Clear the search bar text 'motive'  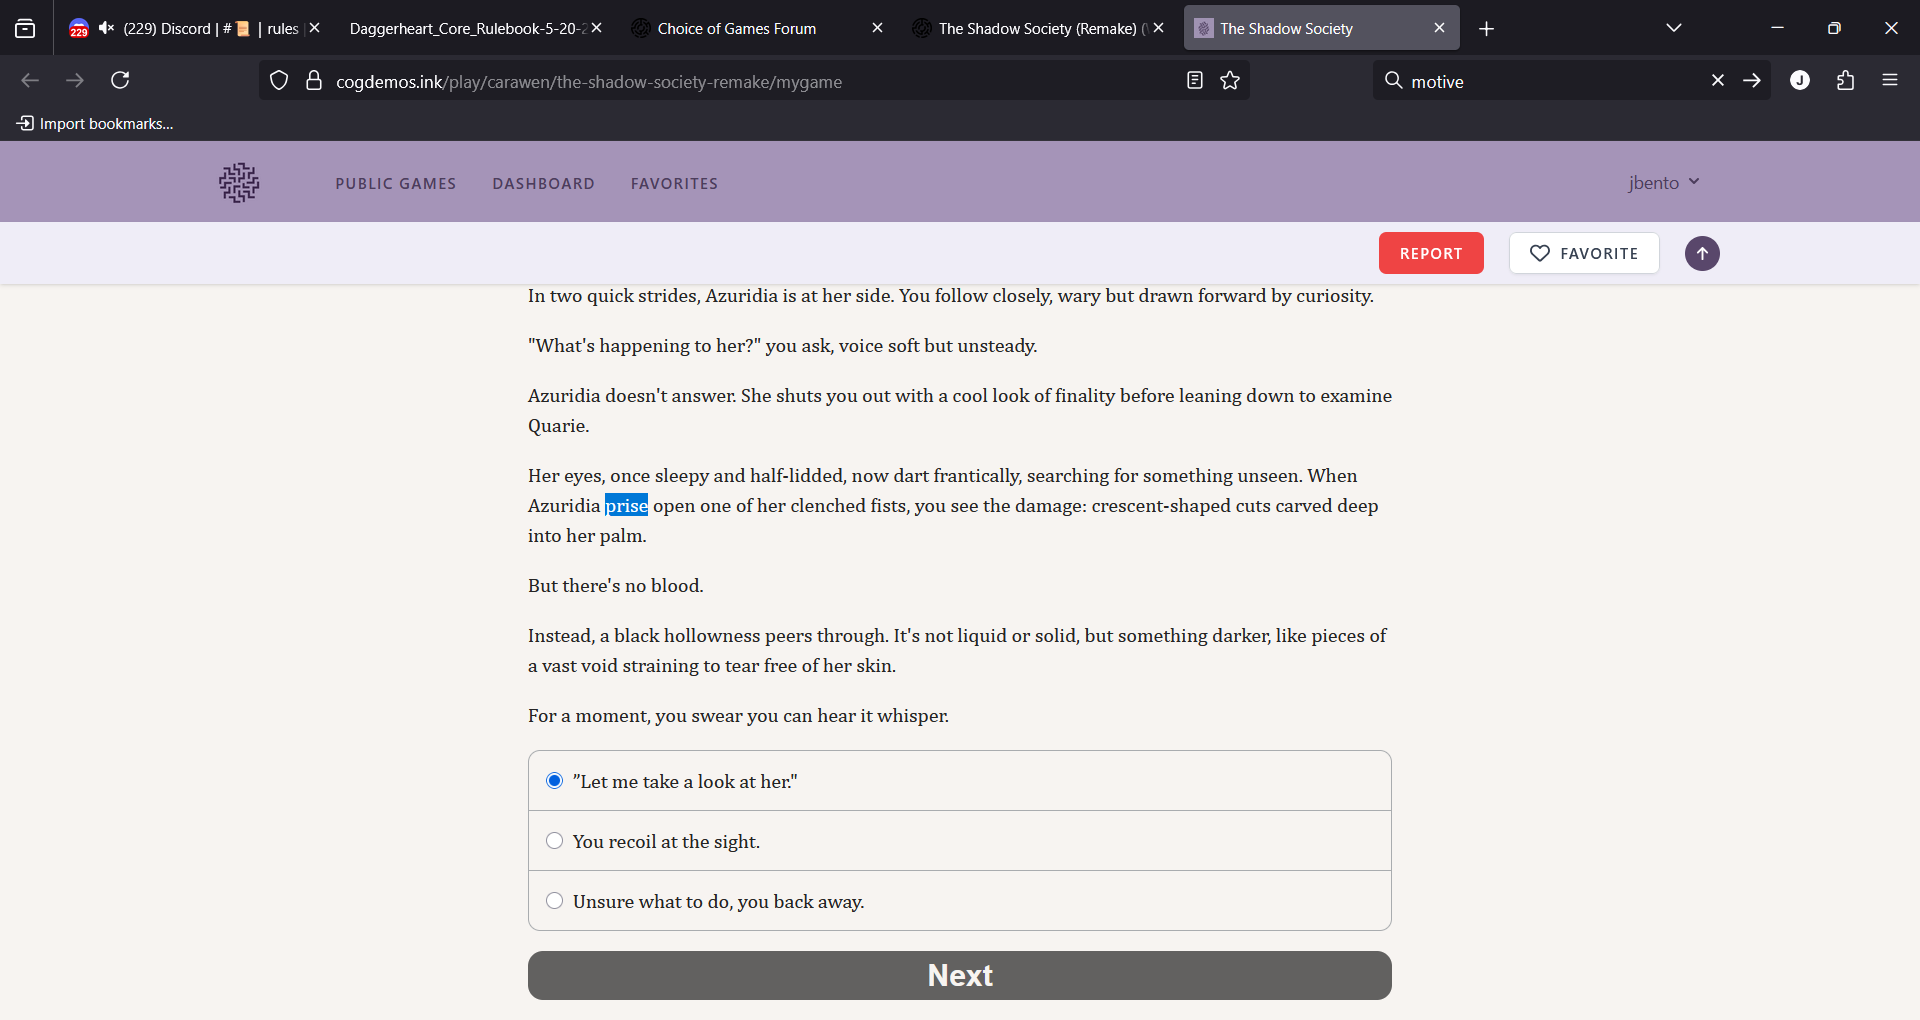tap(1717, 80)
